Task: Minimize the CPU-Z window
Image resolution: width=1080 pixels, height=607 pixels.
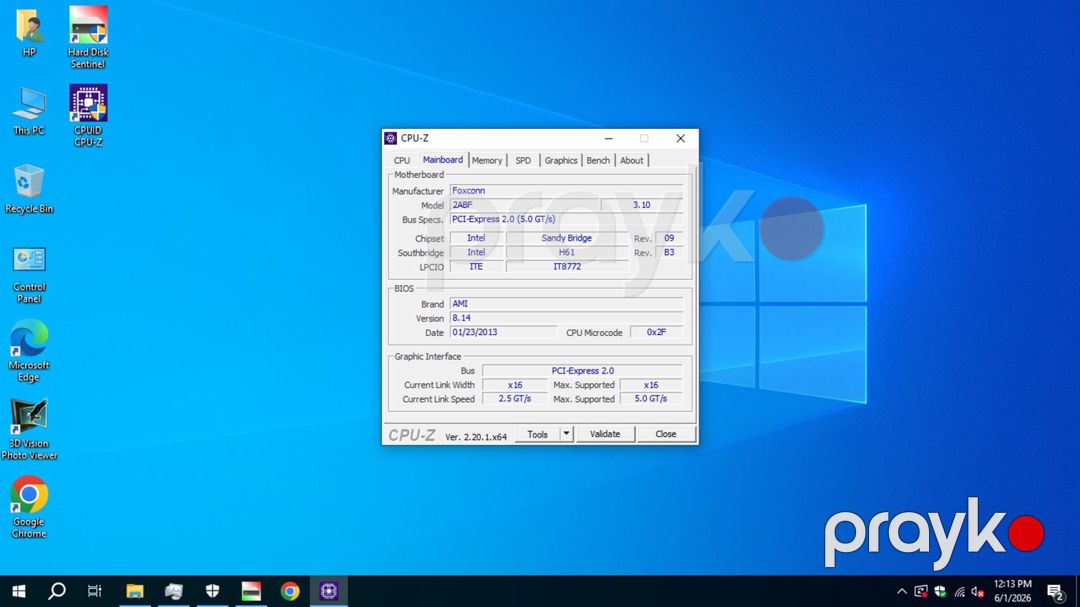Action: point(608,138)
